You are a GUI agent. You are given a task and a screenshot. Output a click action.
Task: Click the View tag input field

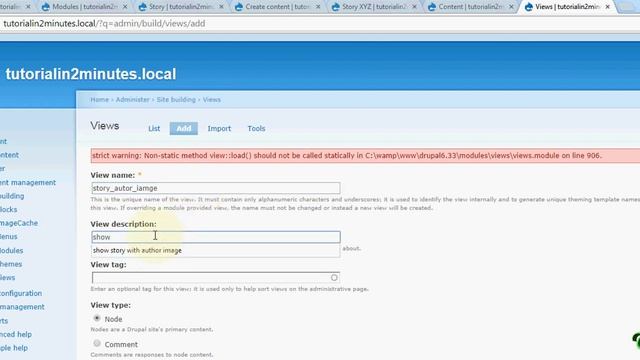point(216,278)
